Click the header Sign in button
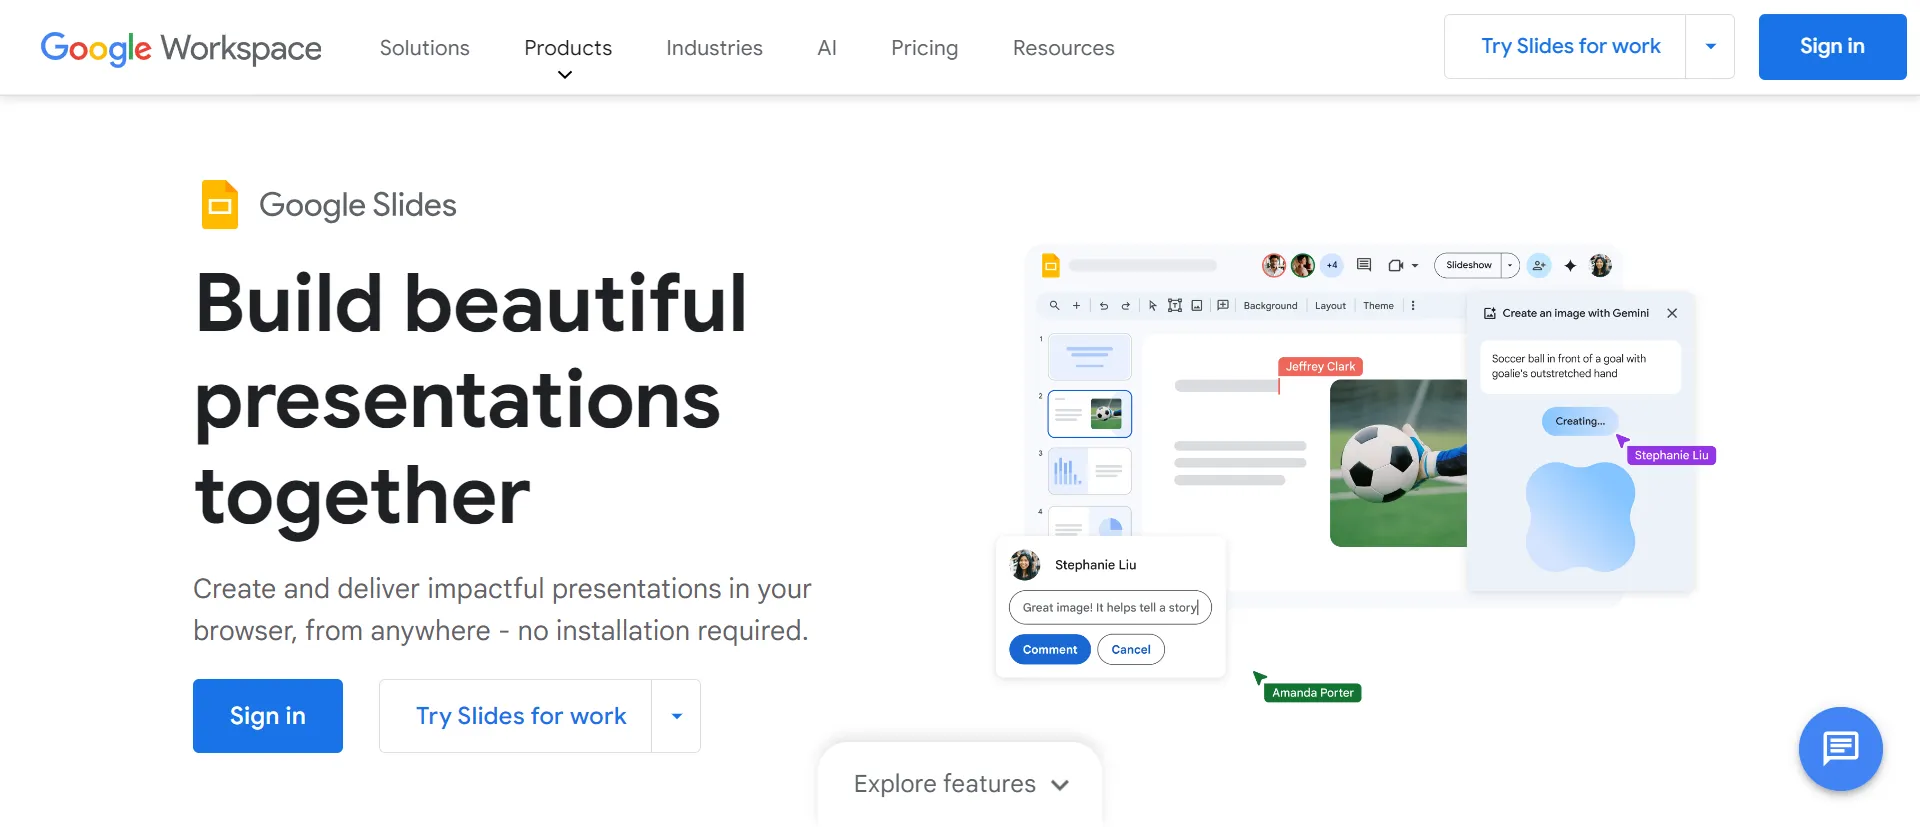The image size is (1920, 827). (x=1832, y=46)
